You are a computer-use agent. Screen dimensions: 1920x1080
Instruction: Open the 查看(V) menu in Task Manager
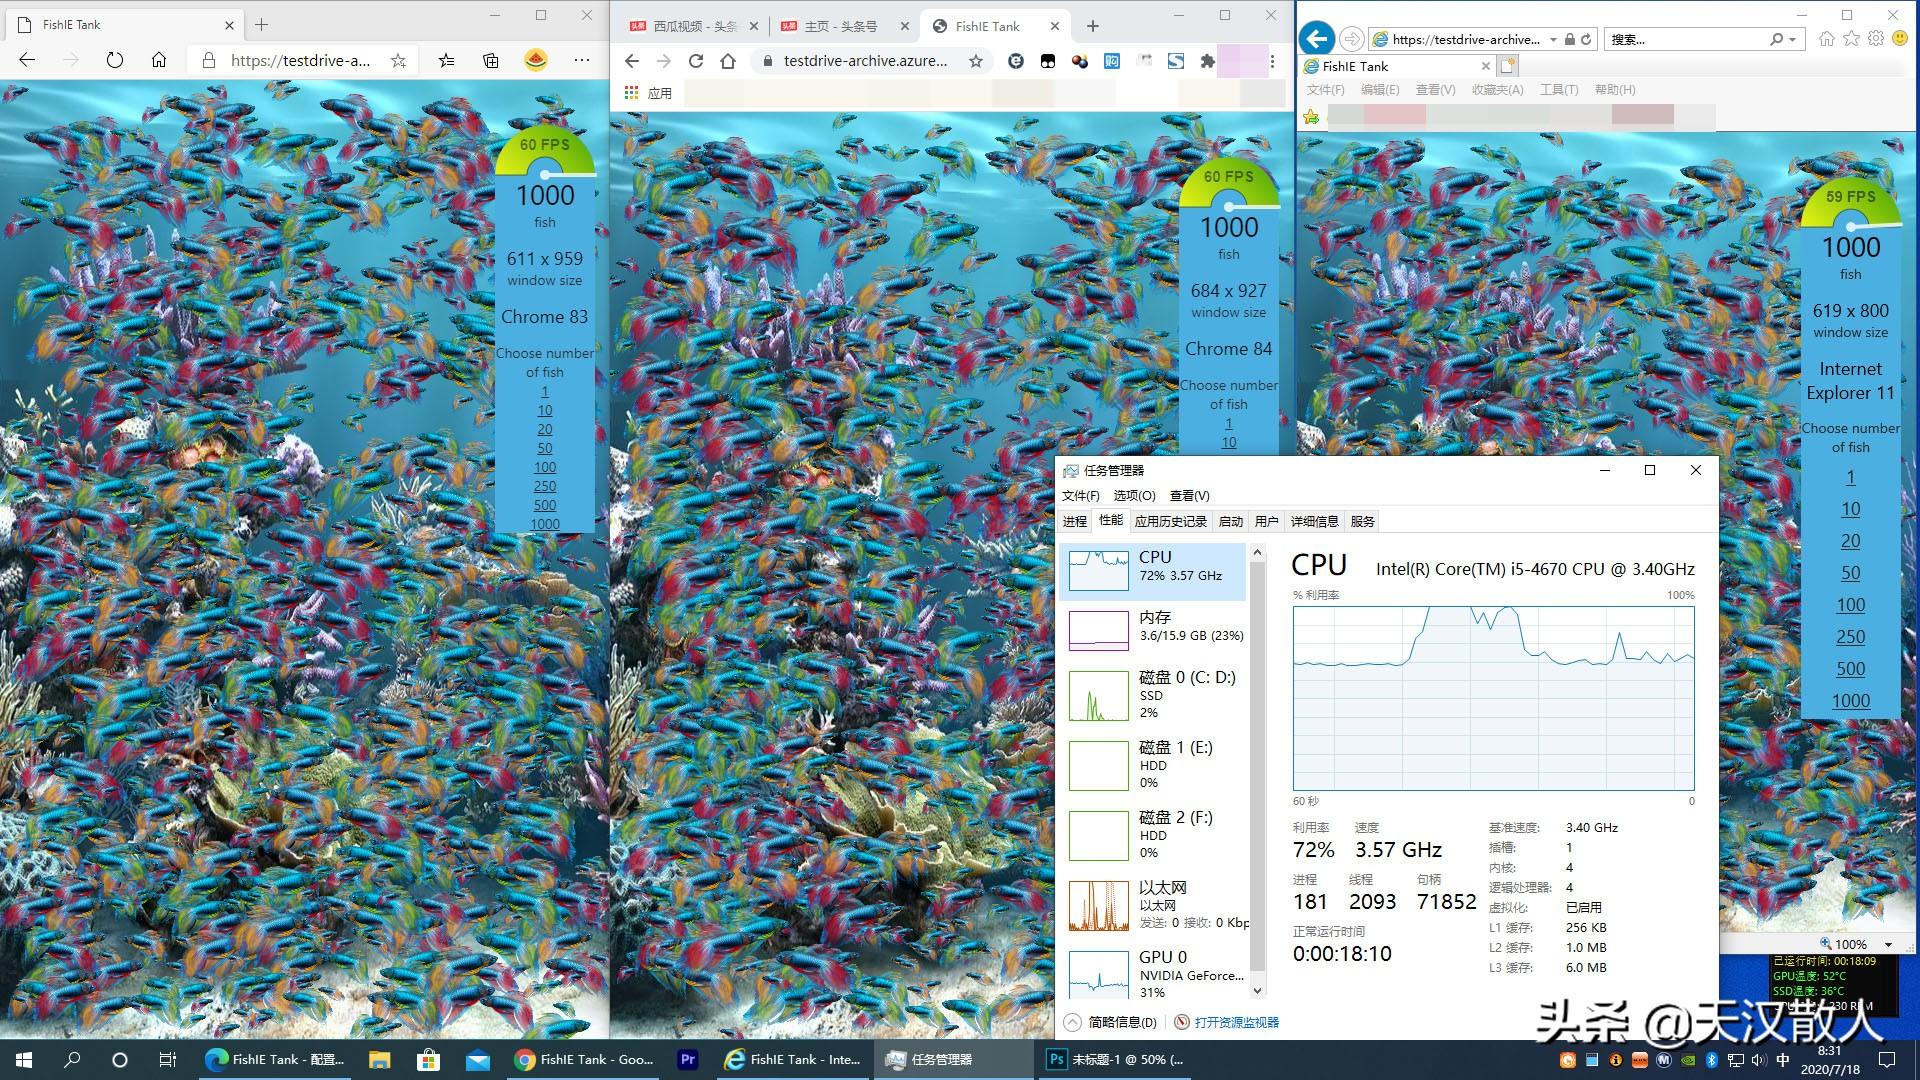click(x=1189, y=495)
